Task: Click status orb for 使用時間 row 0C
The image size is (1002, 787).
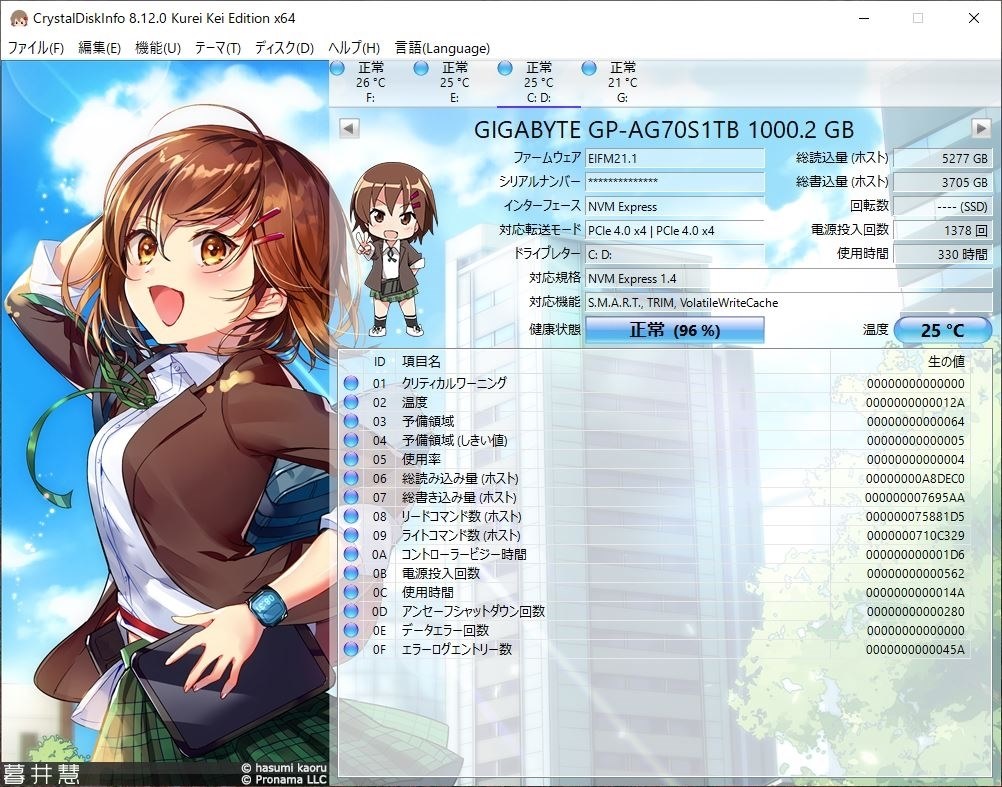Action: (x=351, y=592)
